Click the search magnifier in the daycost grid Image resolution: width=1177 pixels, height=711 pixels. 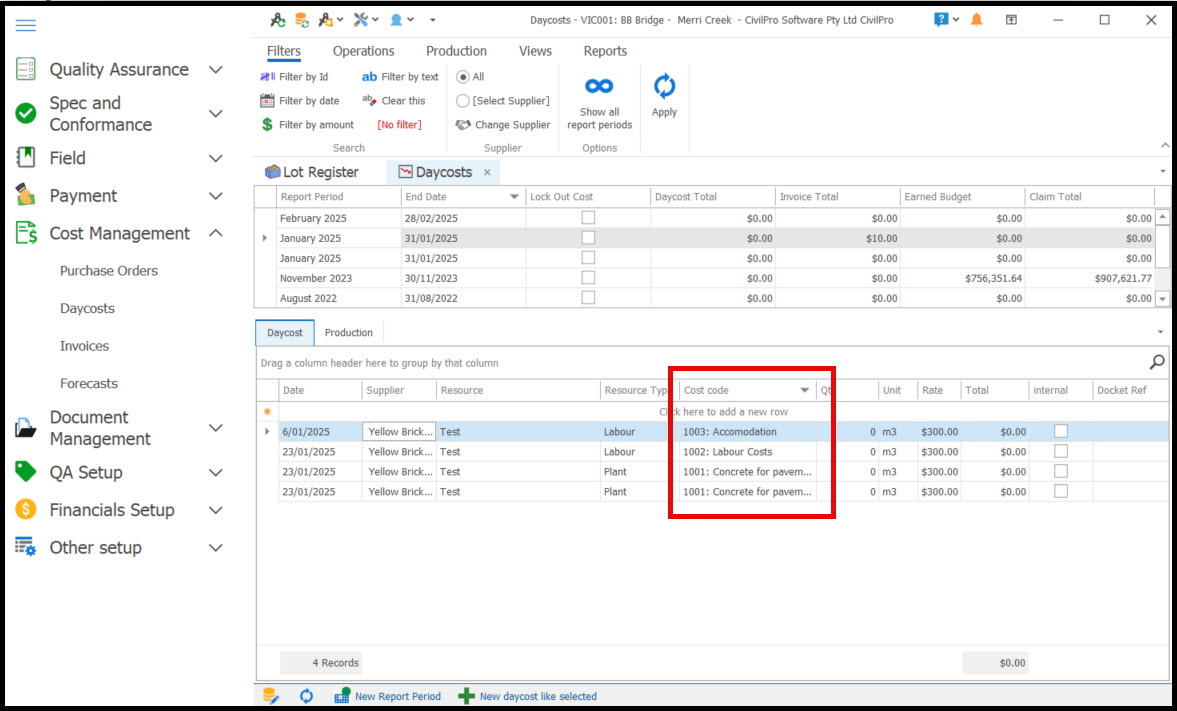click(x=1156, y=362)
